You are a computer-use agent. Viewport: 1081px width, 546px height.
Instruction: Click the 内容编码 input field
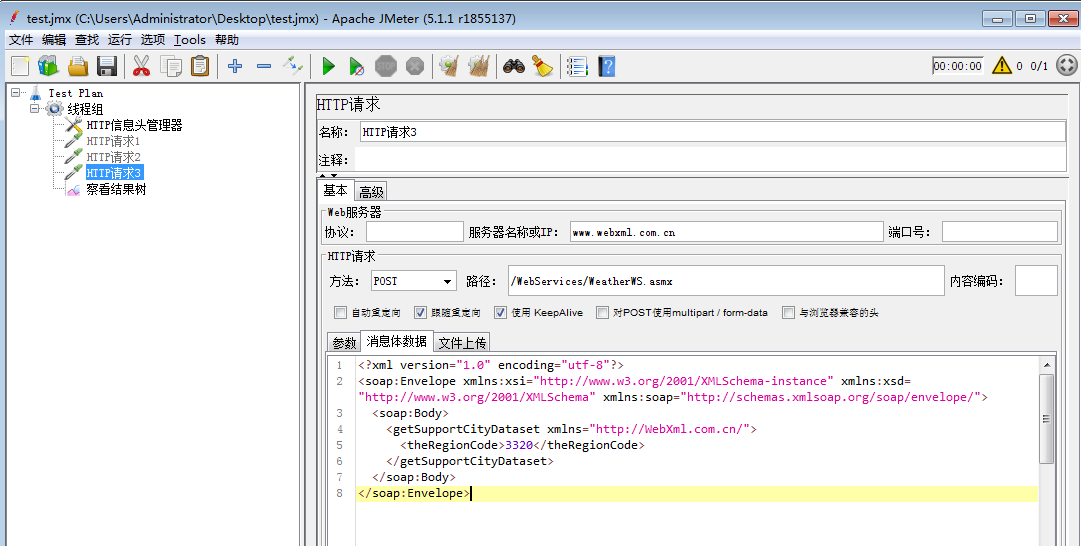[1035, 281]
